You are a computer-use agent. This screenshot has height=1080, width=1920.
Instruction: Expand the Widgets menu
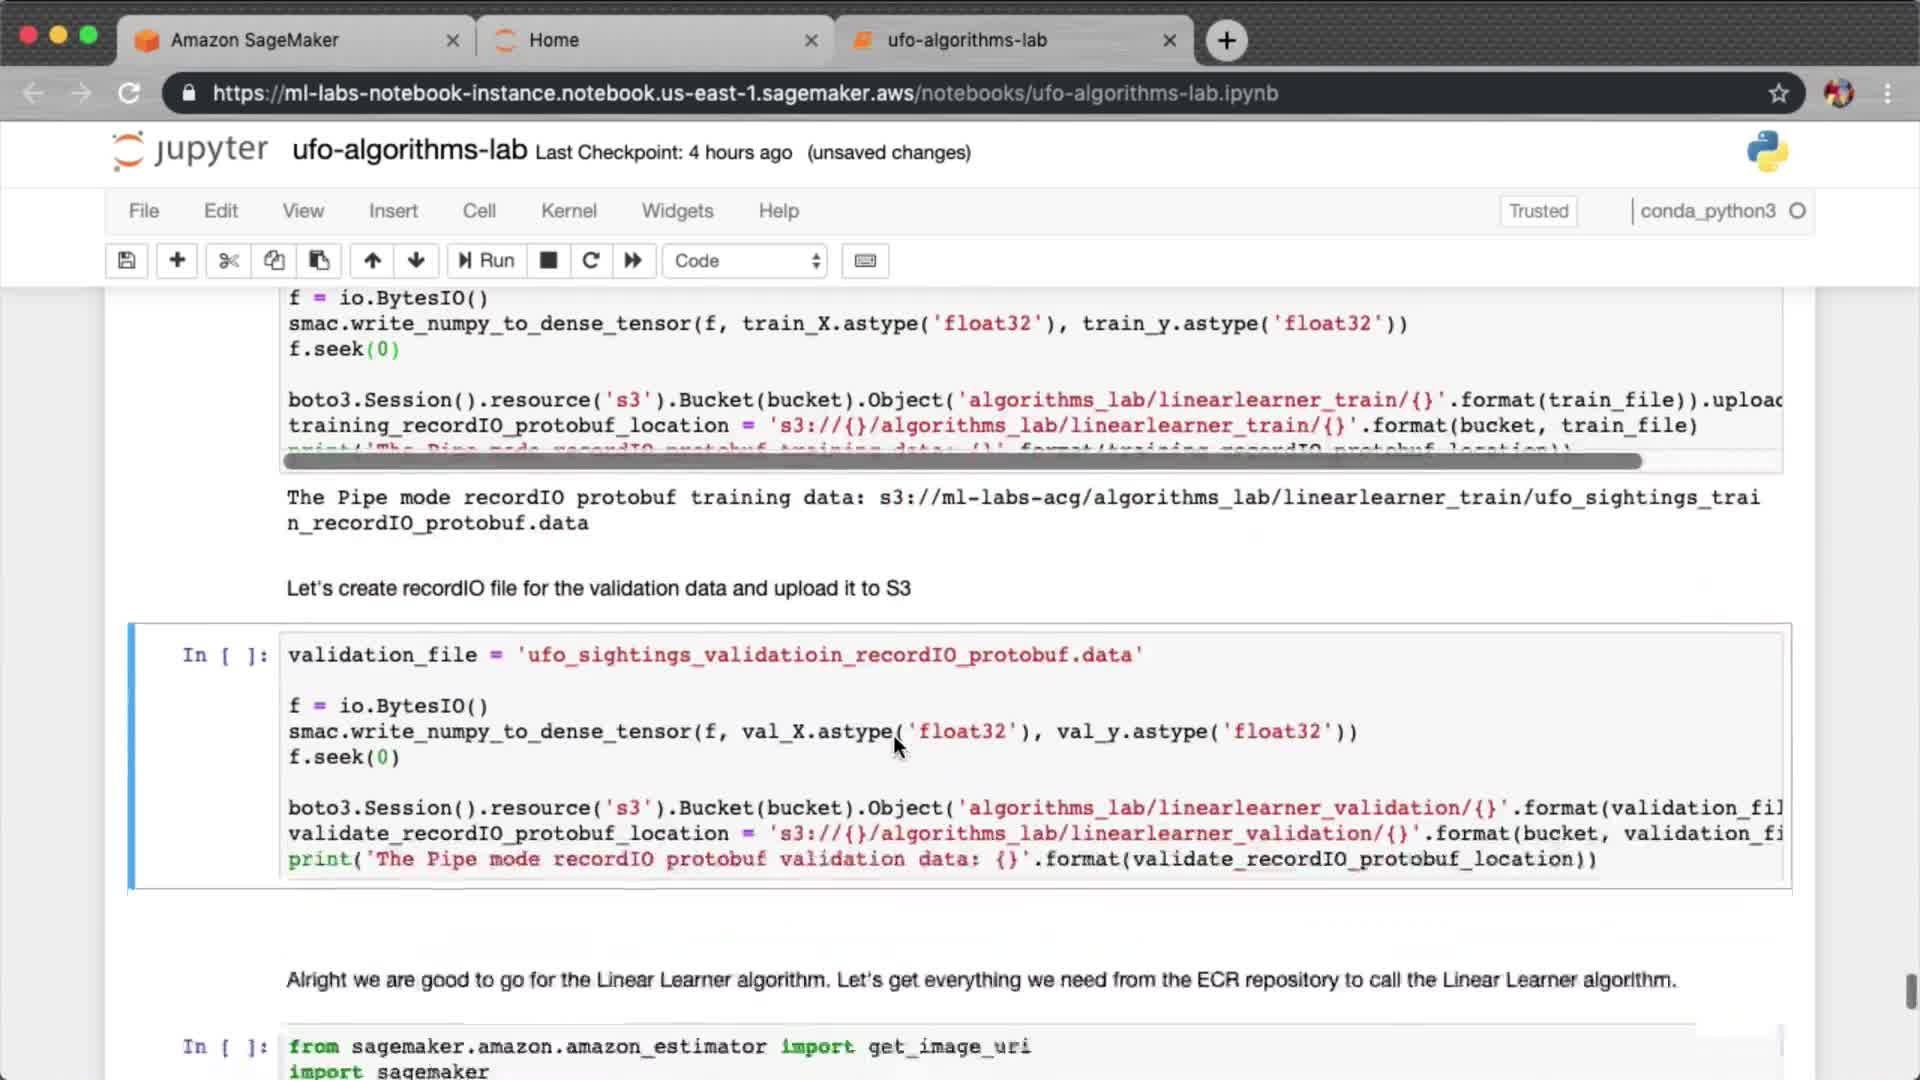(x=677, y=211)
